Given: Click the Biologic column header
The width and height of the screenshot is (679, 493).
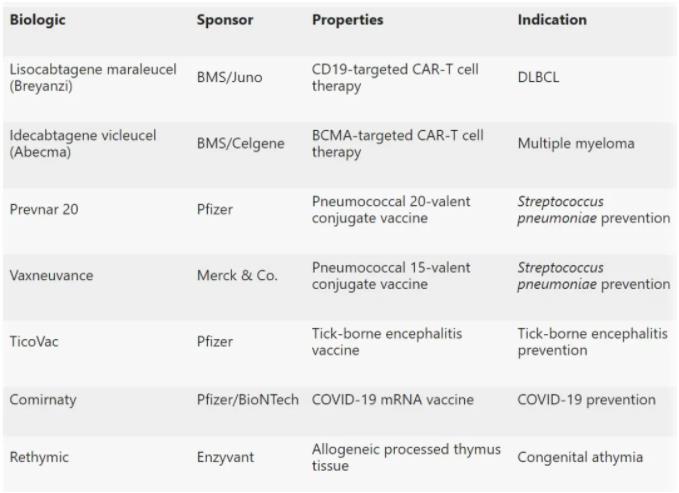Looking at the screenshot, I should point(39,20).
